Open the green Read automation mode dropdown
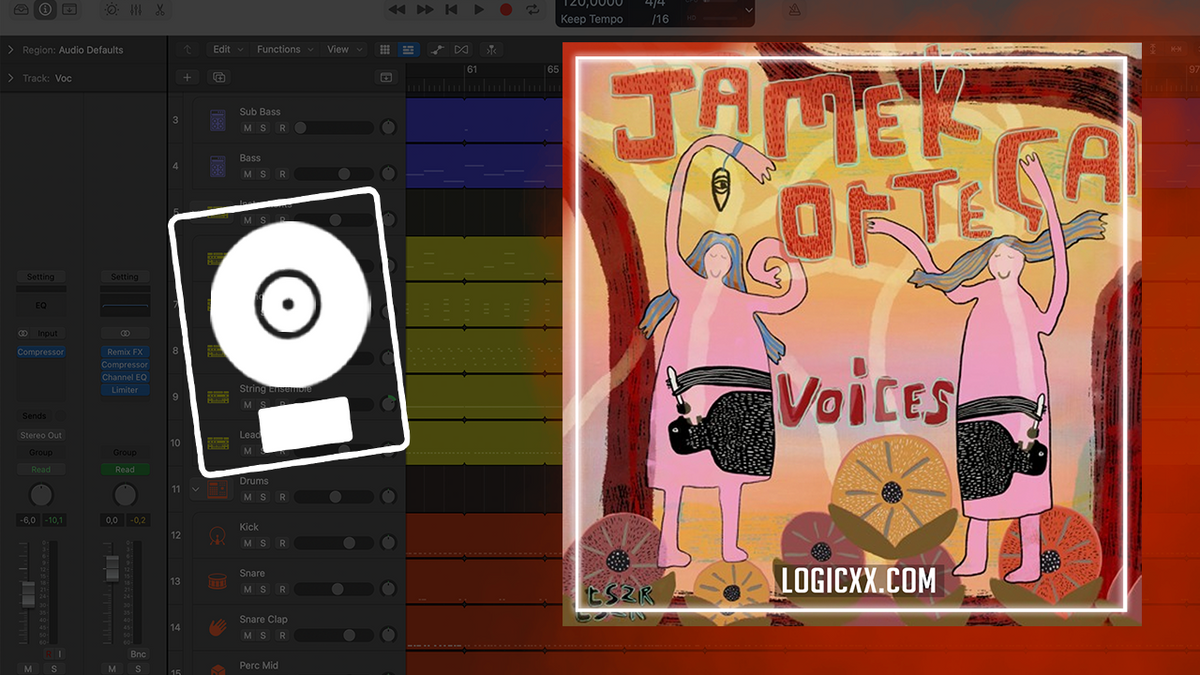Viewport: 1200px width, 675px height. (x=125, y=469)
